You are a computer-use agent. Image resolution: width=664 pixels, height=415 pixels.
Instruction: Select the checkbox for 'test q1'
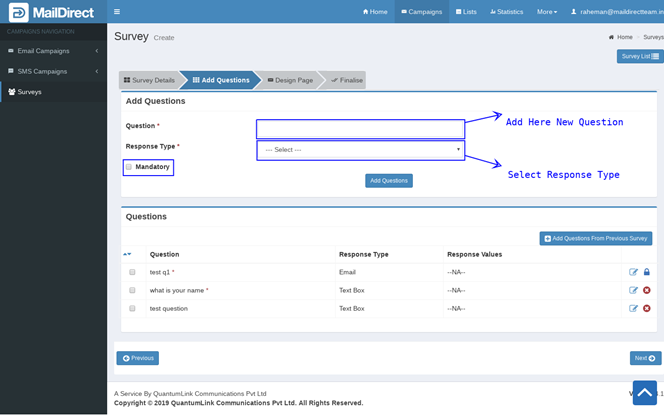coord(132,272)
